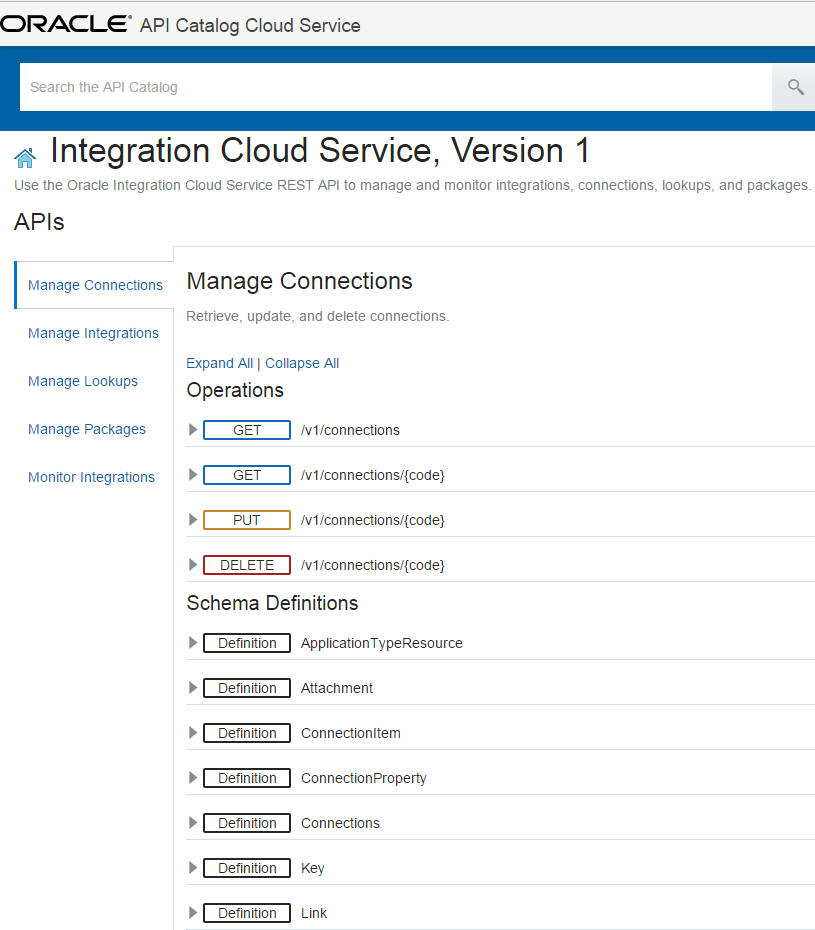The height and width of the screenshot is (930, 815).
Task: Expand the DELETE /v1/connections/{code} operation
Action: [x=192, y=564]
